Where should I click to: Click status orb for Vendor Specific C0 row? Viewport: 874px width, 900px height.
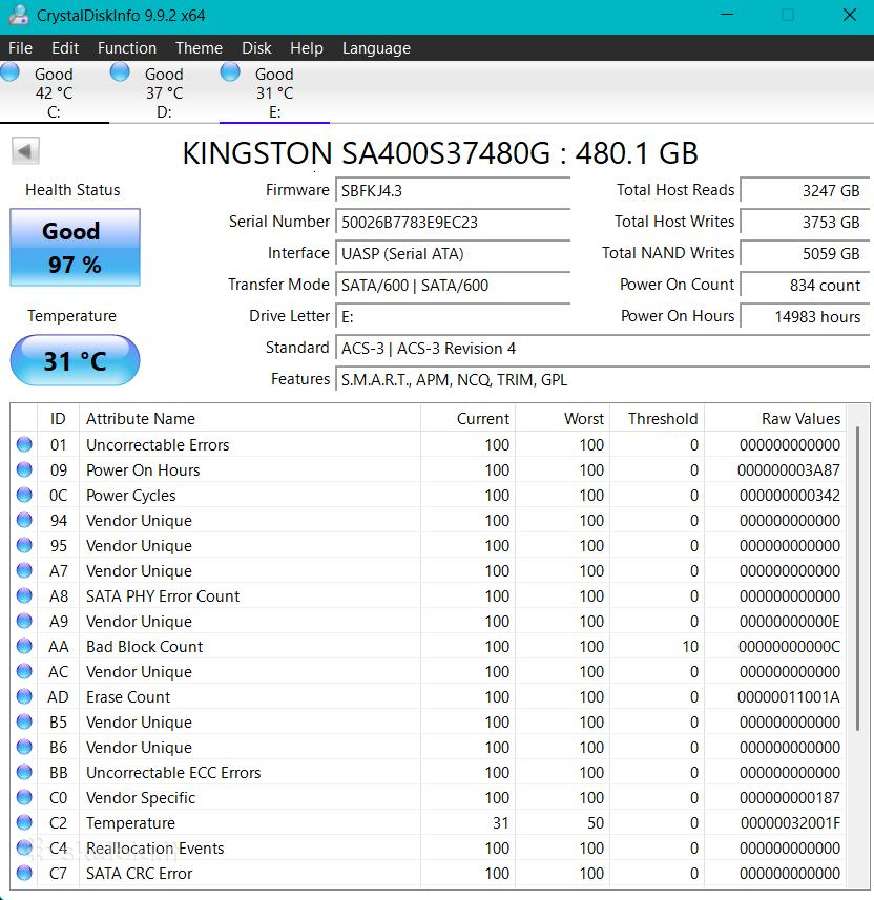tap(25, 797)
